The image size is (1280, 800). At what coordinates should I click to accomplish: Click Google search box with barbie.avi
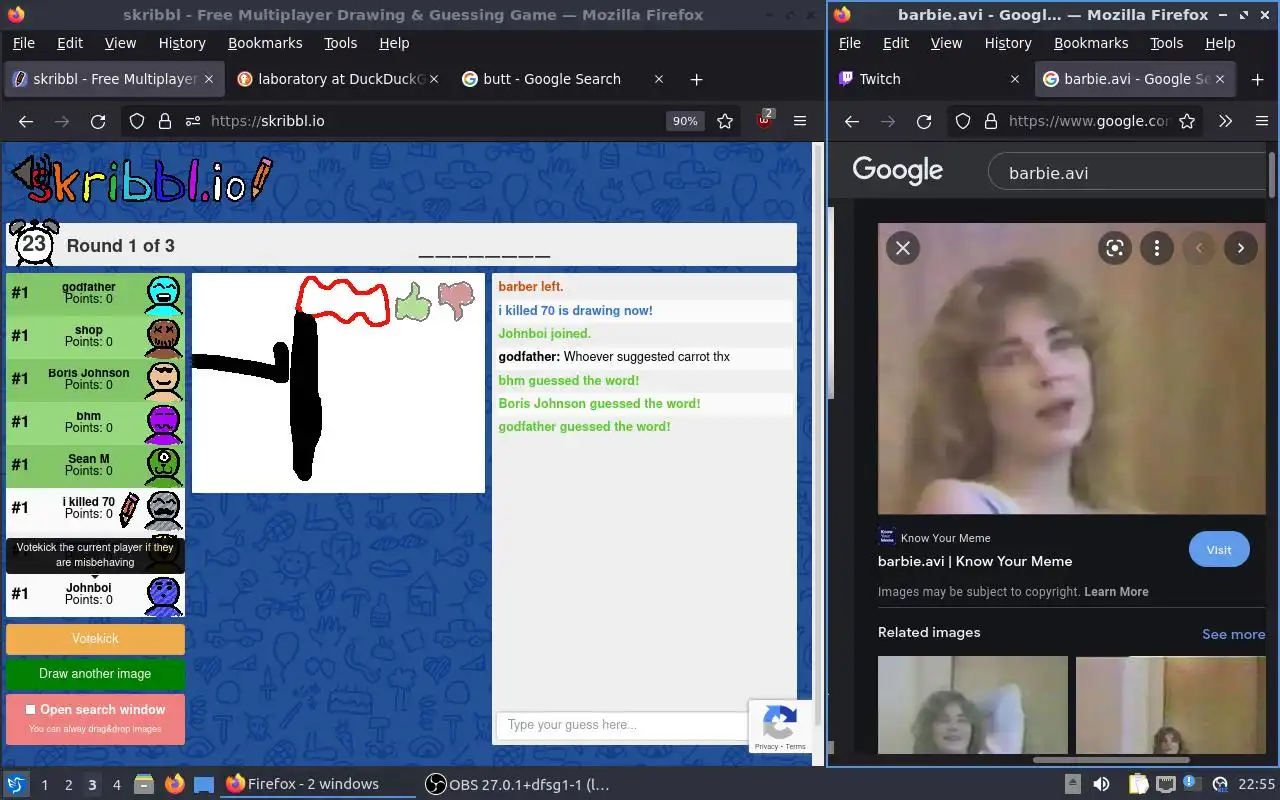tap(1130, 173)
